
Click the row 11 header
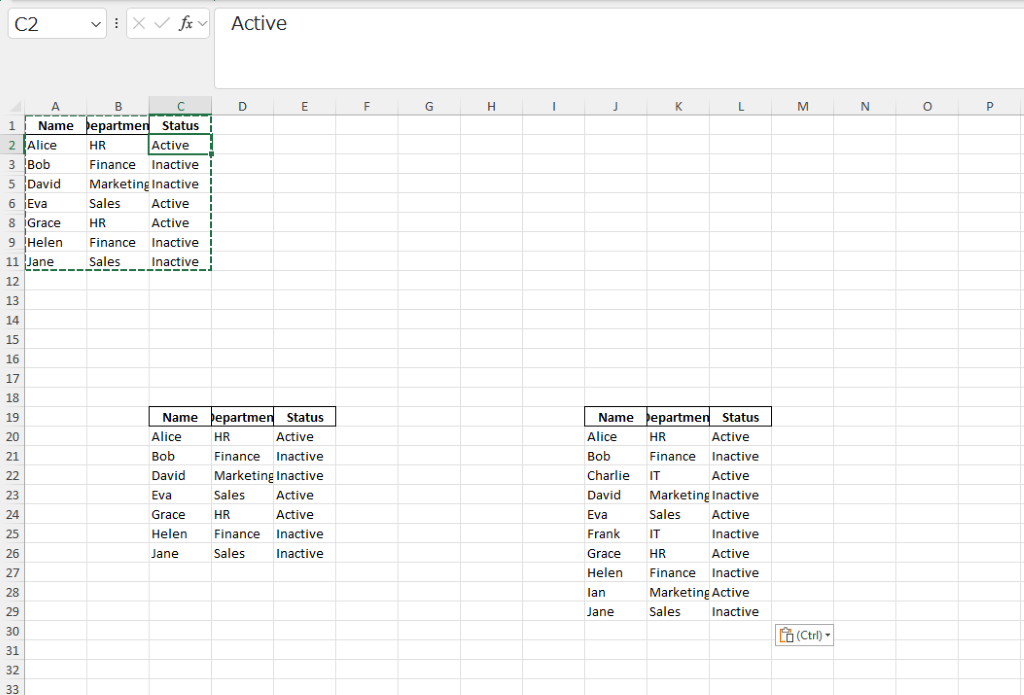tap(11, 261)
